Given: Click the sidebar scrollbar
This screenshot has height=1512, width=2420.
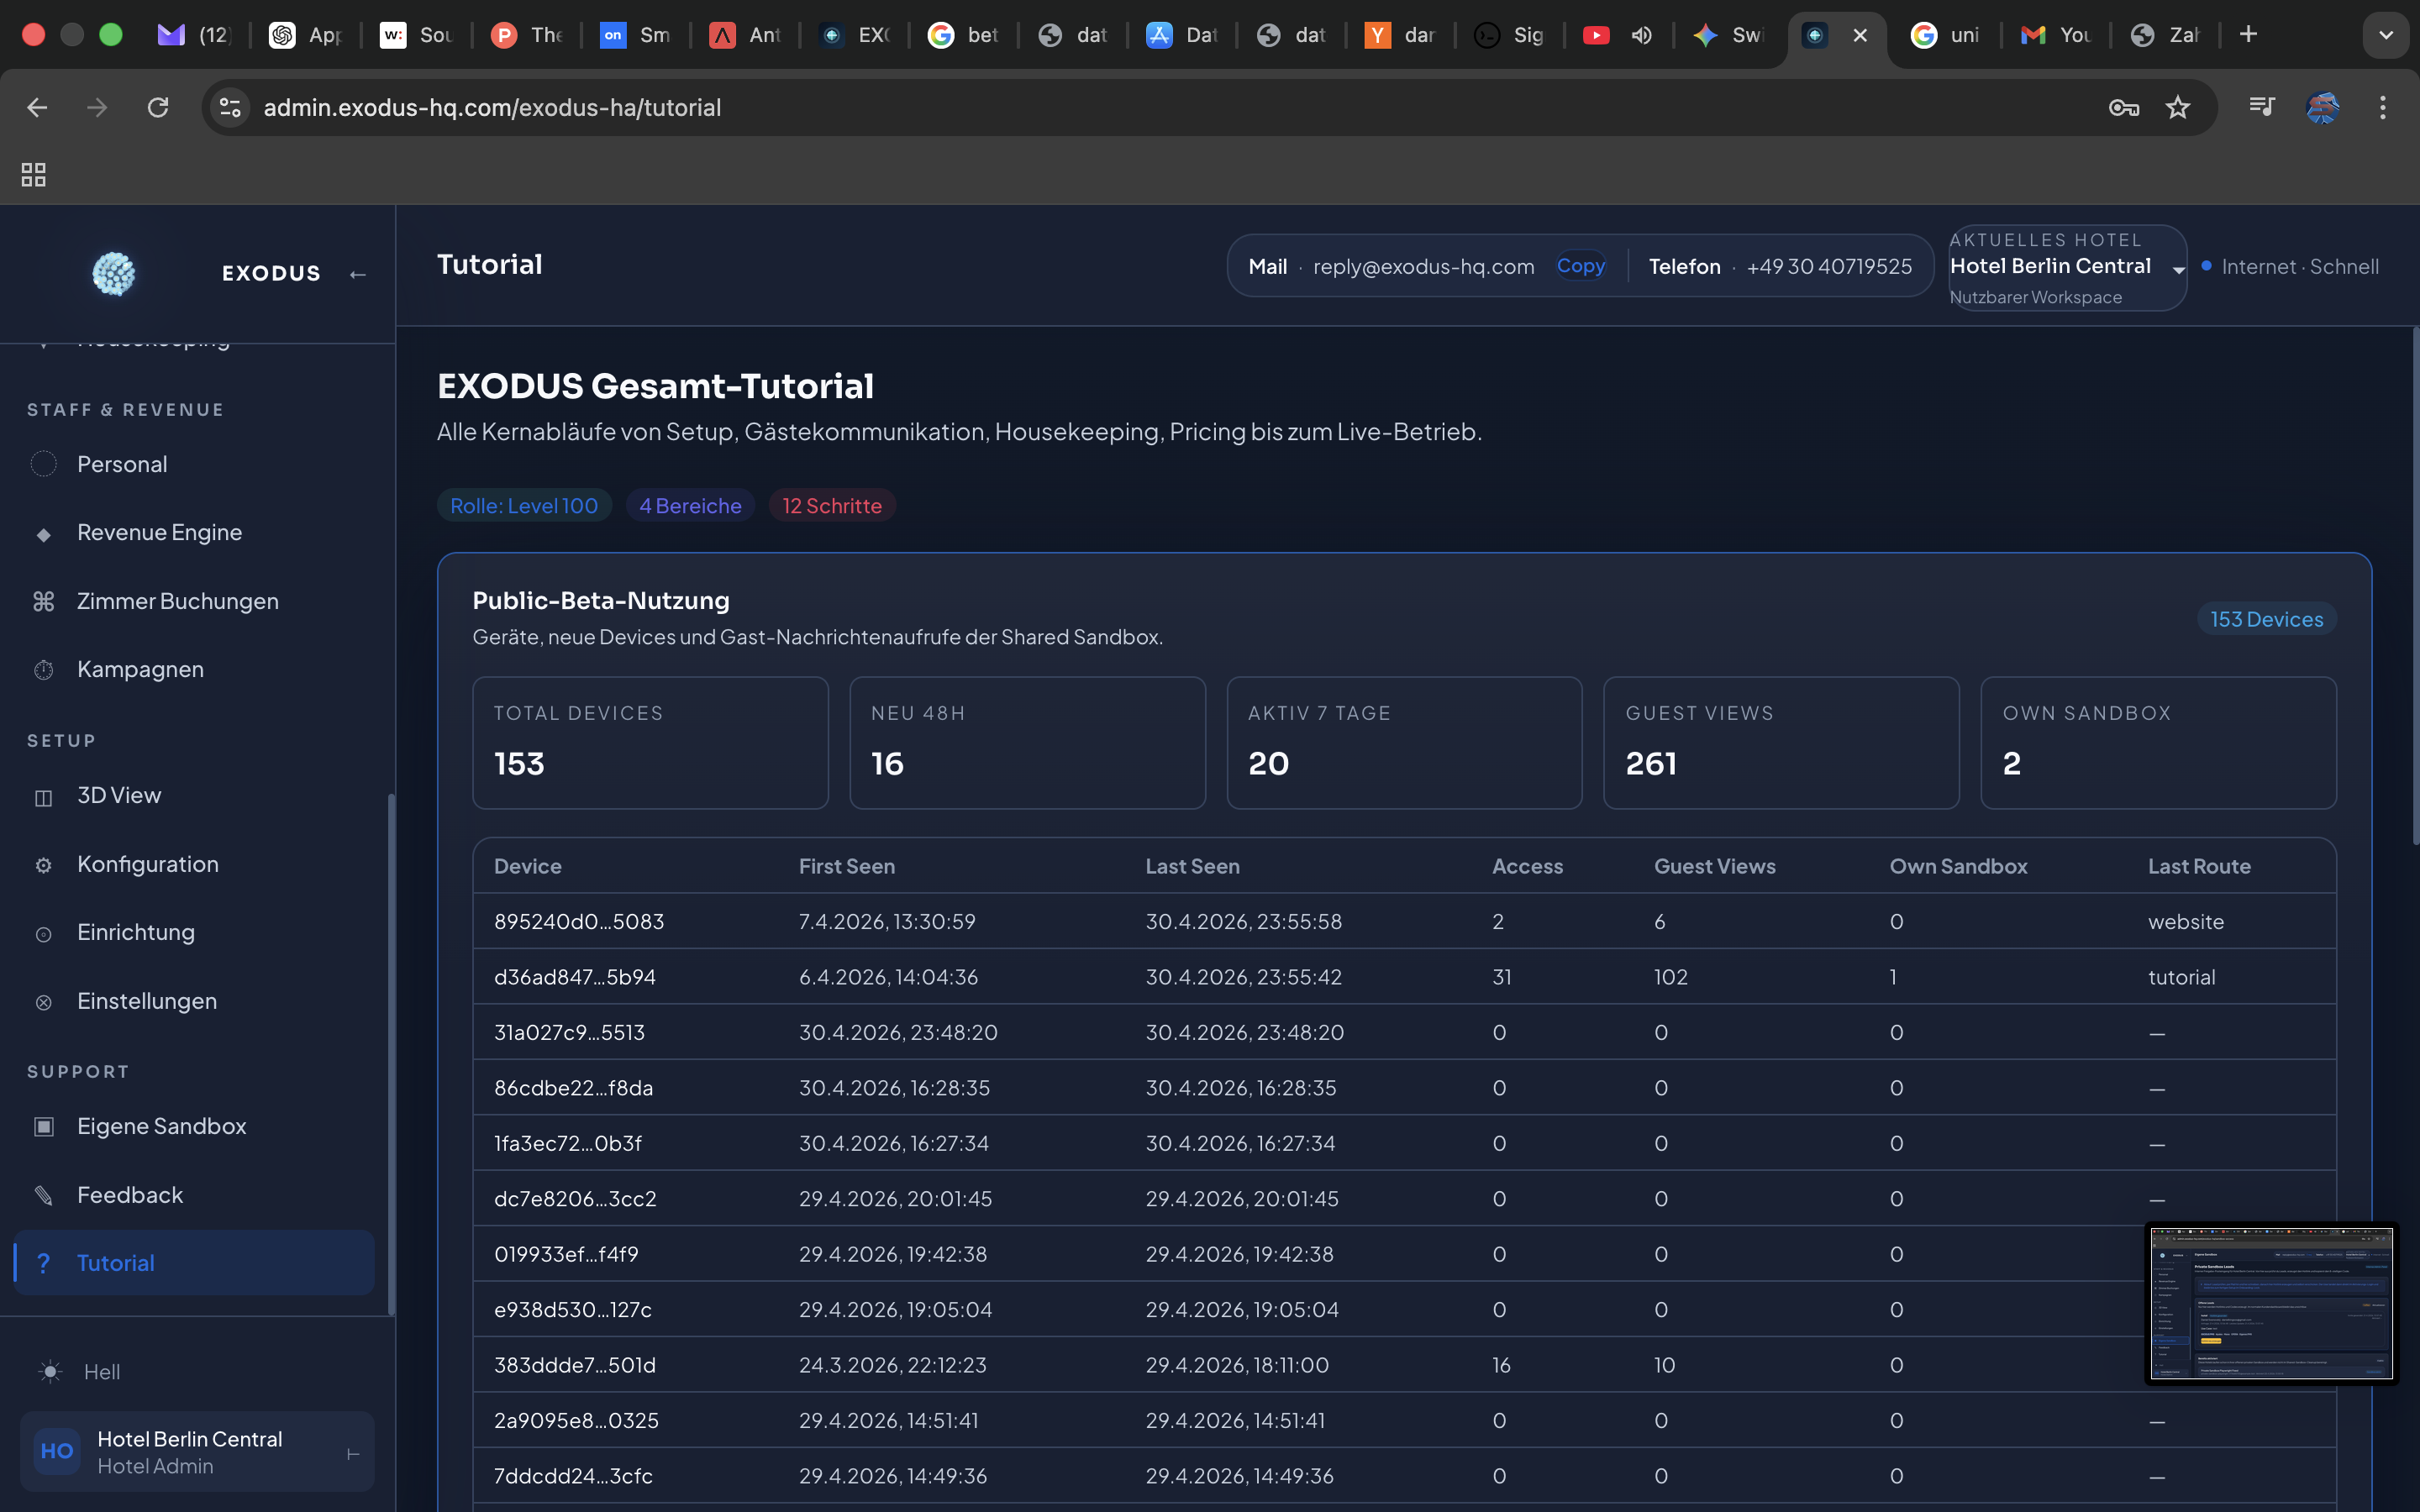Looking at the screenshot, I should click(x=391, y=1054).
